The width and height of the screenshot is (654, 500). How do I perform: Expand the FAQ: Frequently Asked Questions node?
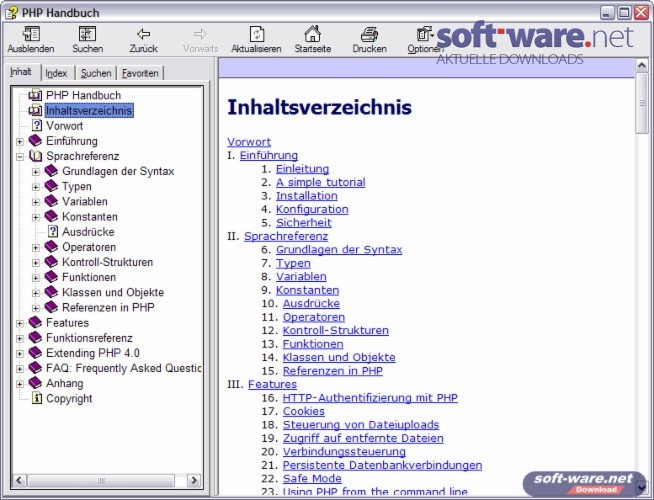(20, 369)
